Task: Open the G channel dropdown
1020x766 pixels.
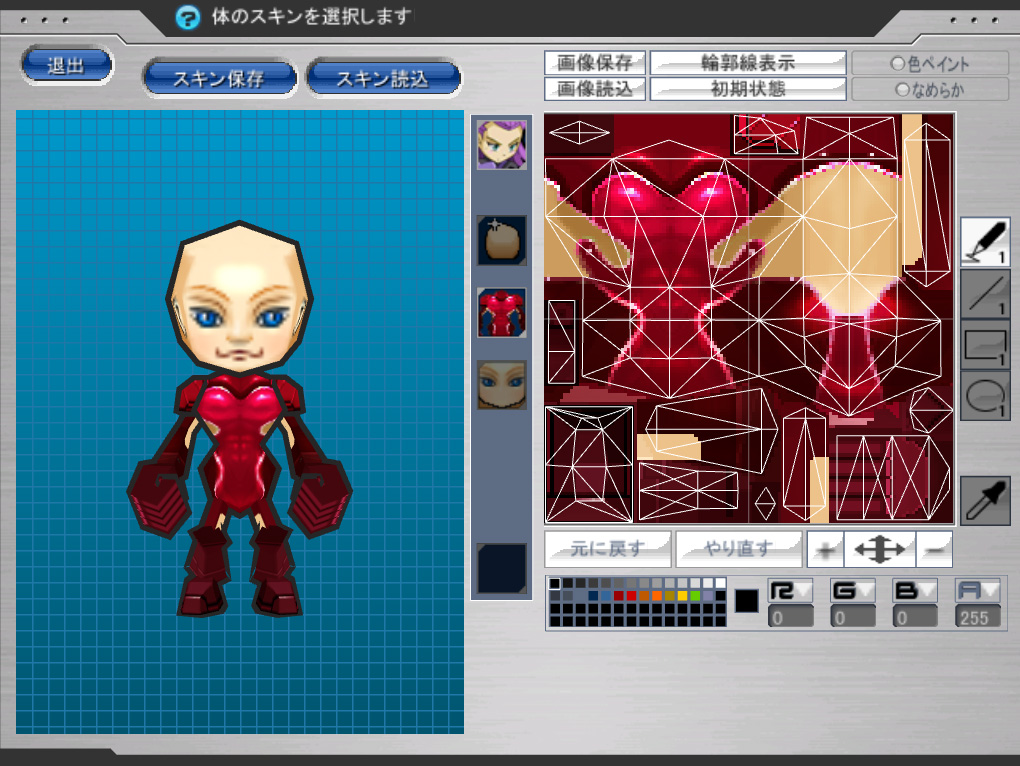Action: click(853, 590)
